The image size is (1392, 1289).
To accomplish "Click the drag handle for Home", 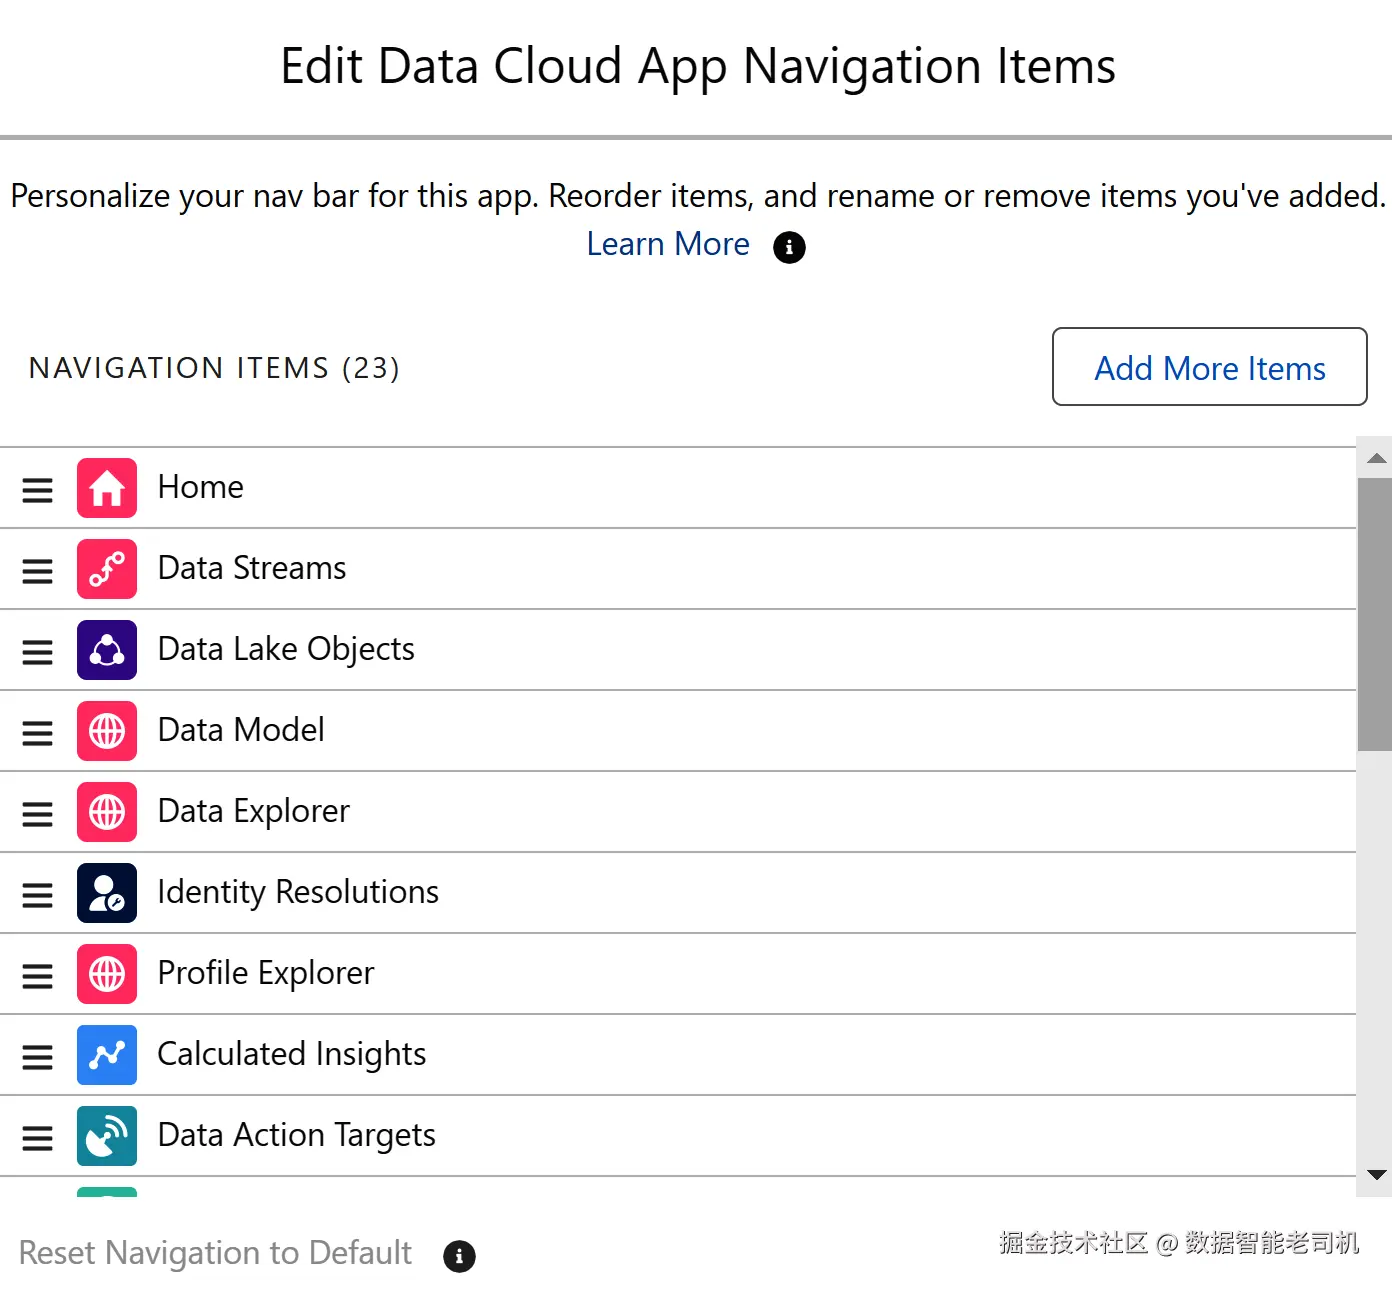I will click(38, 490).
